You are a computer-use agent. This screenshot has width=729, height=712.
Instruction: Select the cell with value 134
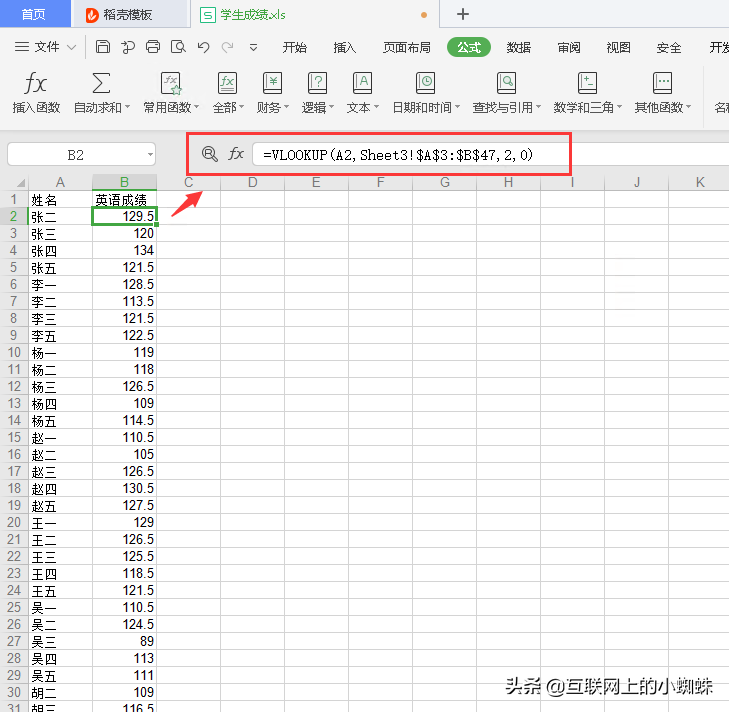pyautogui.click(x=124, y=251)
